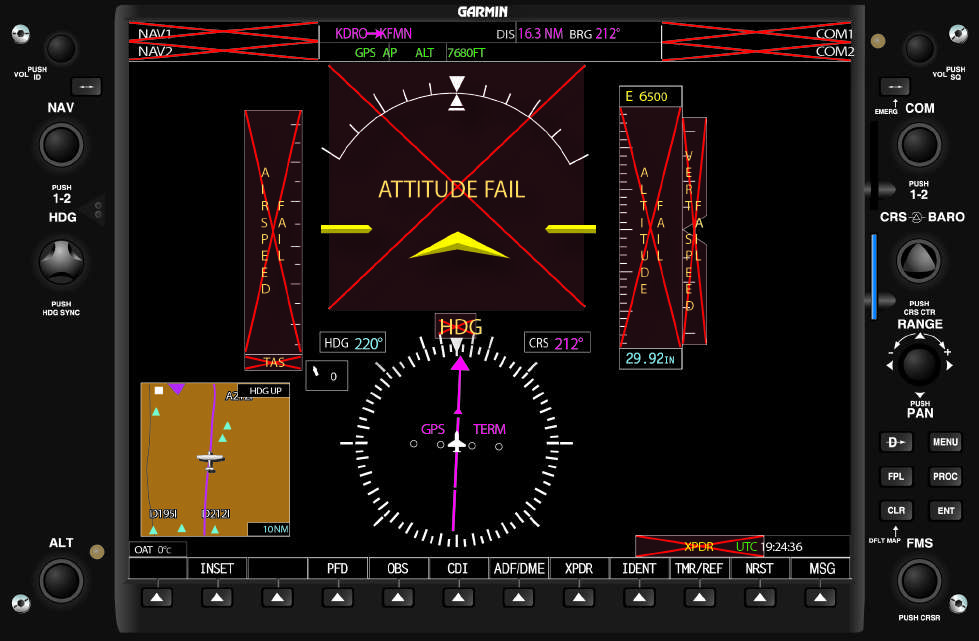The image size is (979, 641).
Task: Activate the Direct-To button
Action: [896, 442]
